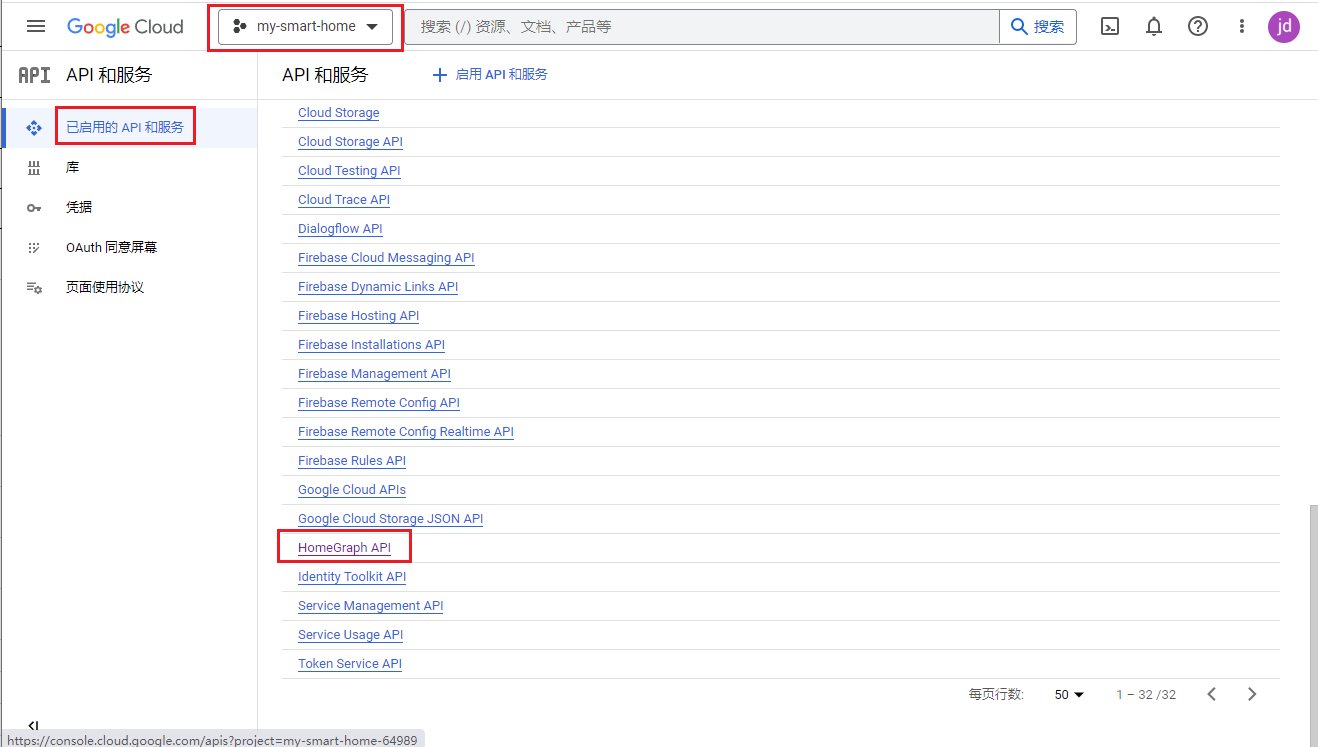Open the three-dot settings menu
Screen dimensions: 1318x747
pyautogui.click(x=1242, y=27)
